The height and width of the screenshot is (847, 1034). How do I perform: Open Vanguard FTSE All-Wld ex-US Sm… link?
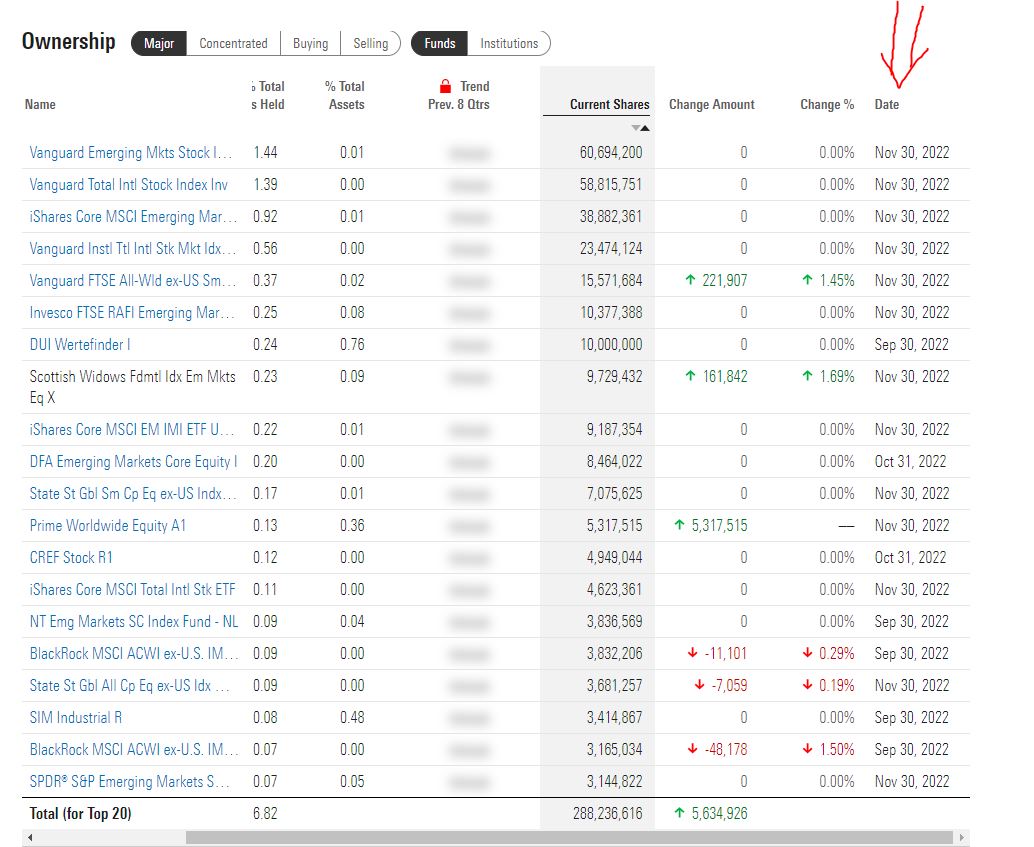click(132, 281)
